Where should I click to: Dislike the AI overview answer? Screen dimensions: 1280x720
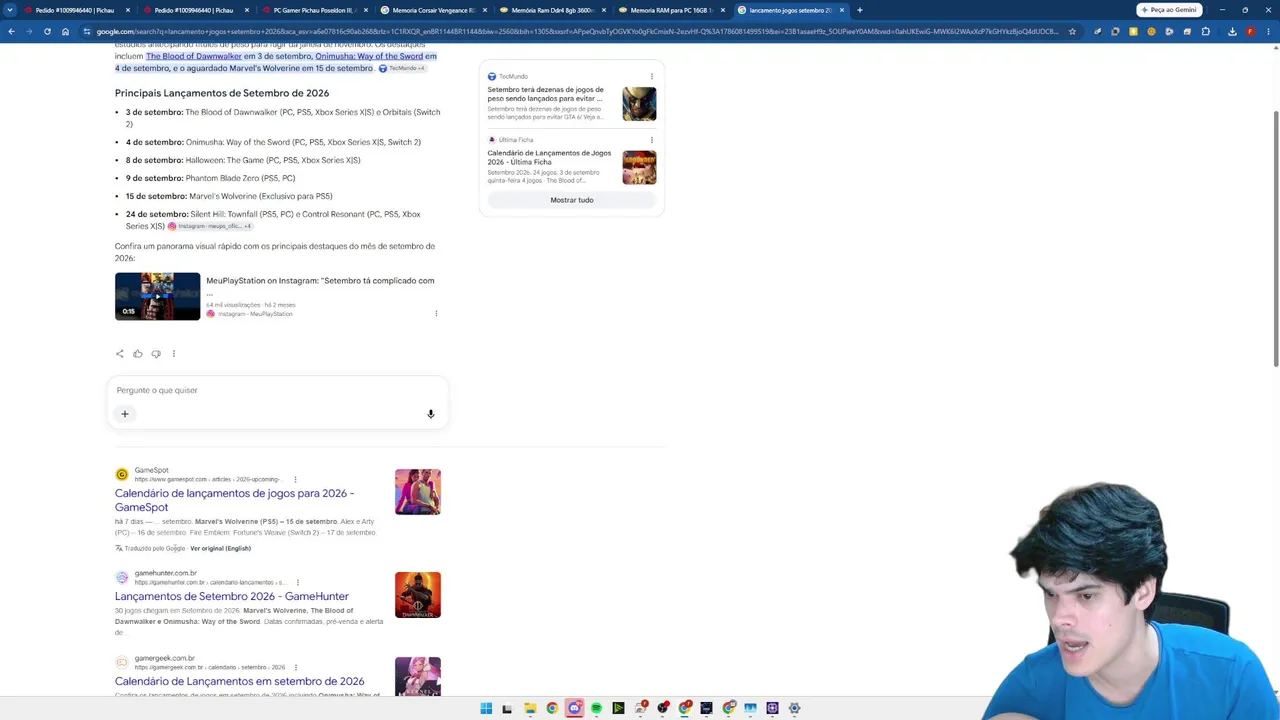point(156,353)
